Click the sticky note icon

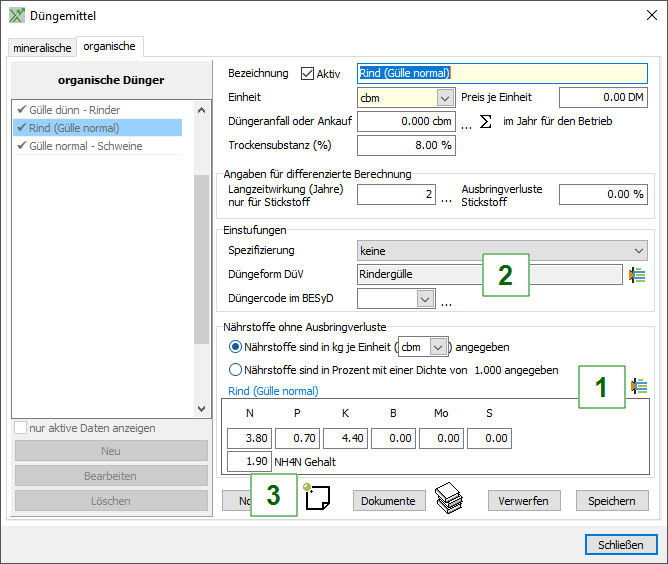click(x=317, y=498)
